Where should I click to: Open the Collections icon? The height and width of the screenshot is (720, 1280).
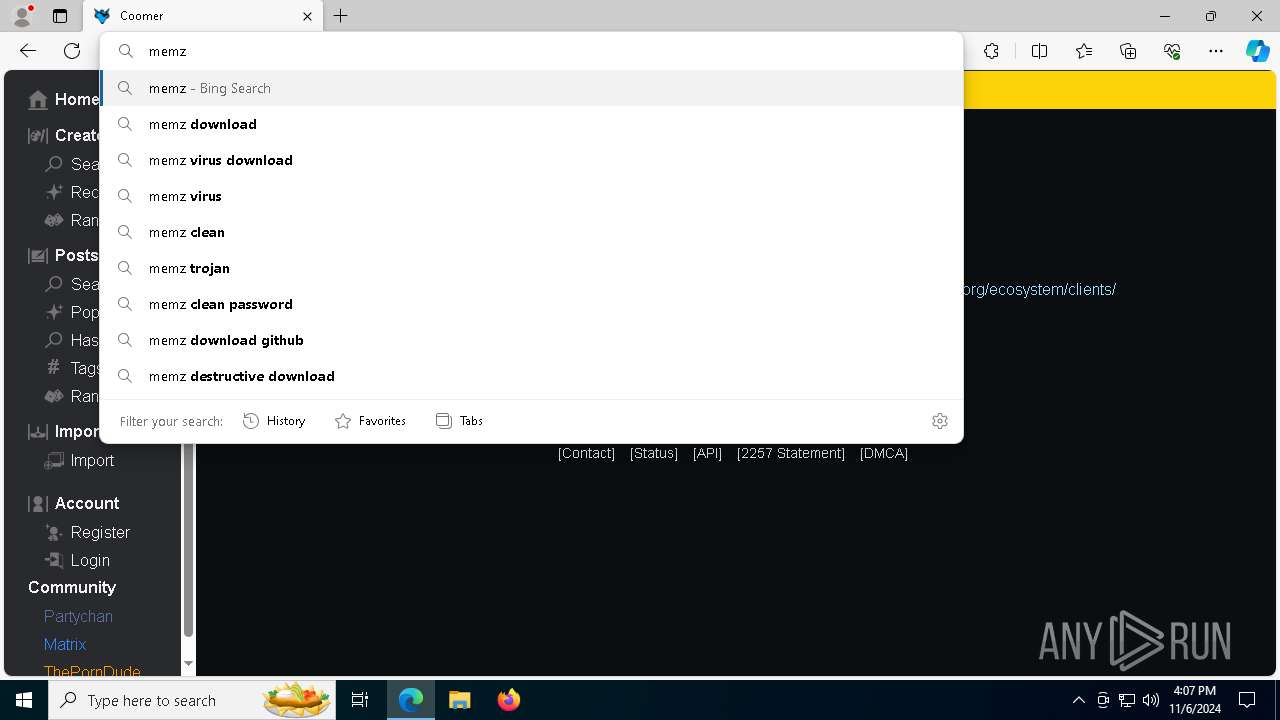click(x=1128, y=51)
